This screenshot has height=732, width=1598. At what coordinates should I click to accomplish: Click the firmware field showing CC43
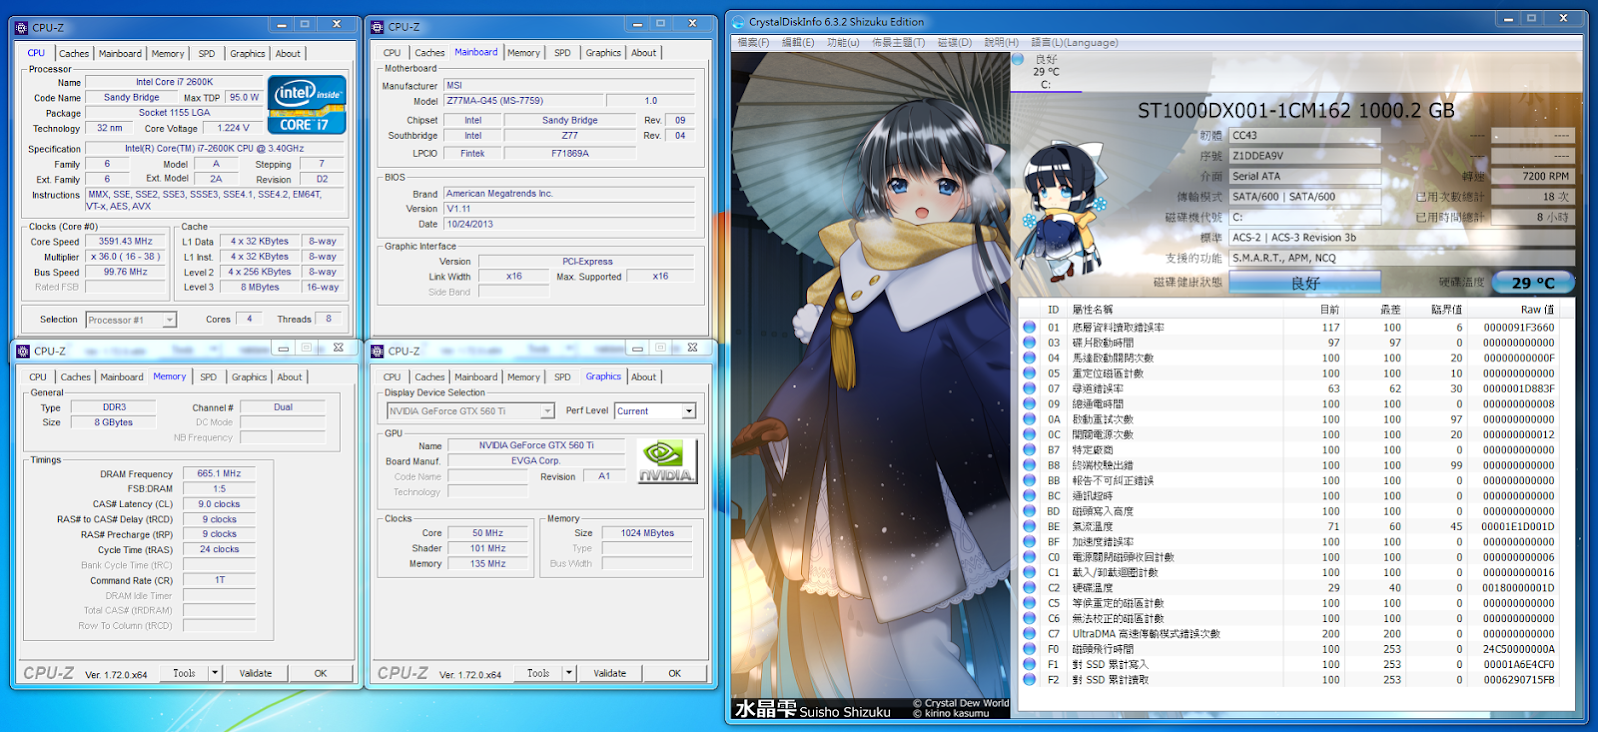[1305, 136]
